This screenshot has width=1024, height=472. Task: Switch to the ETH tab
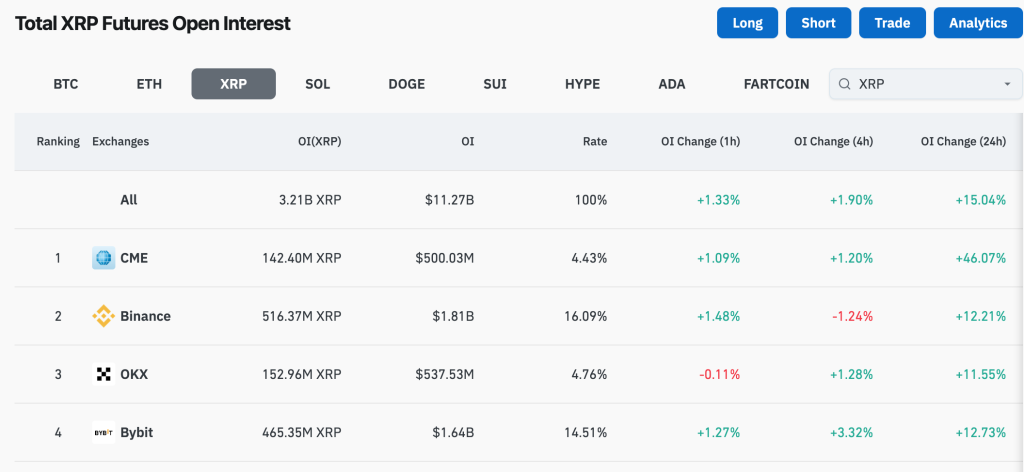149,84
